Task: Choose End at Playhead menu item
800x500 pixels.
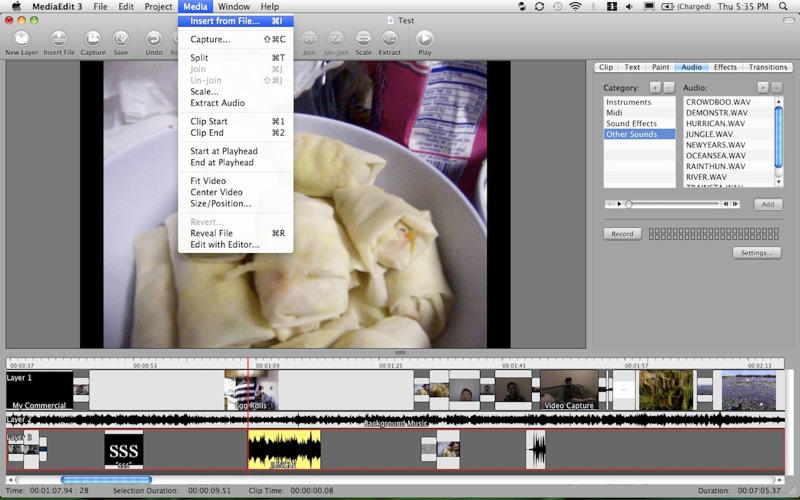Action: [x=236, y=162]
